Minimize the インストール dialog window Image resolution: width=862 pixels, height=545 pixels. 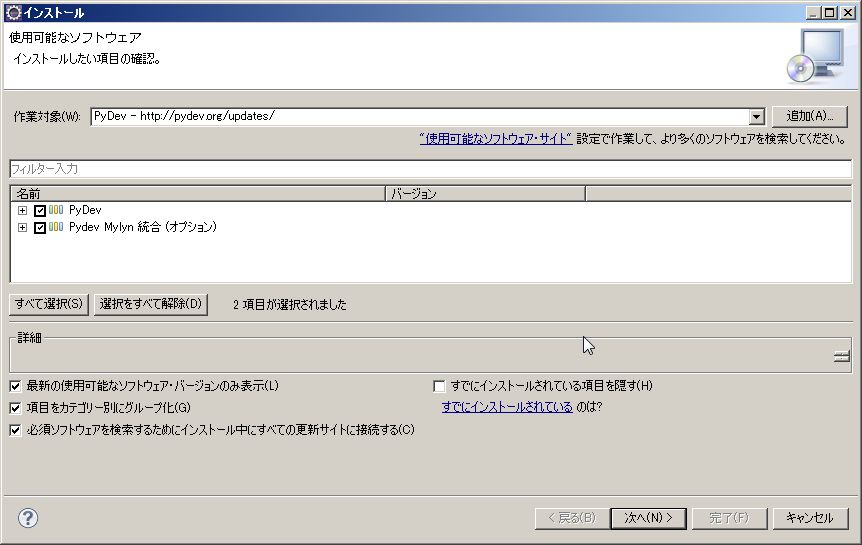(x=814, y=12)
